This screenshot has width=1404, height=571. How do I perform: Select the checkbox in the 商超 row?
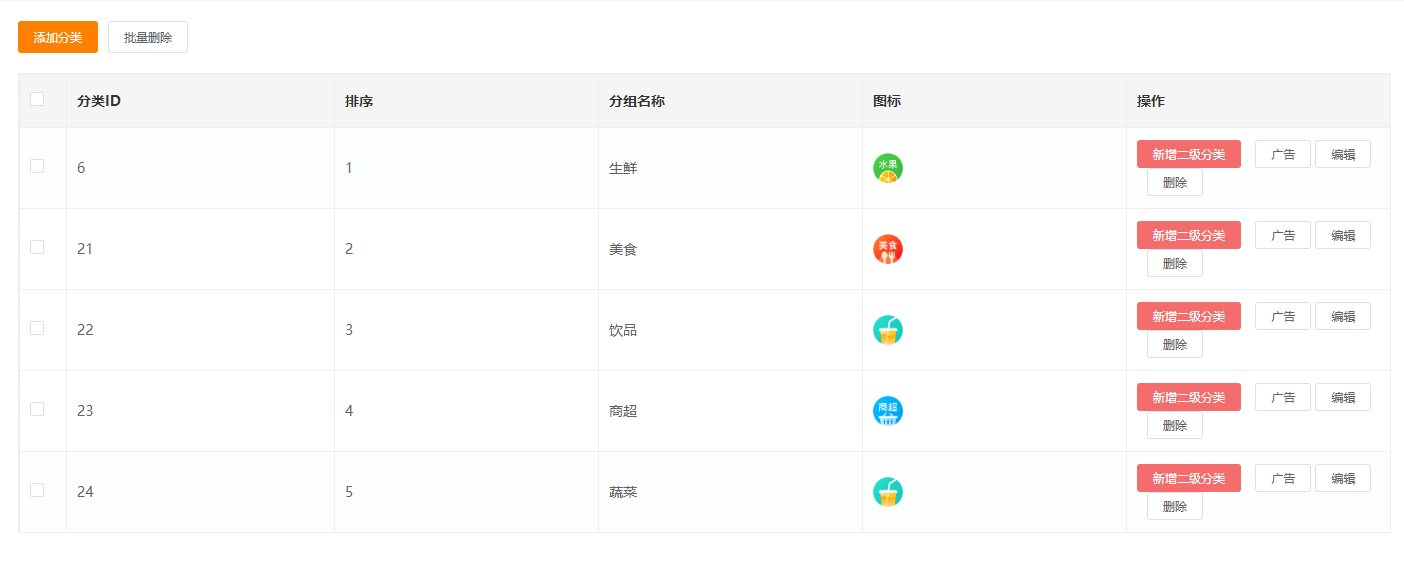37,409
